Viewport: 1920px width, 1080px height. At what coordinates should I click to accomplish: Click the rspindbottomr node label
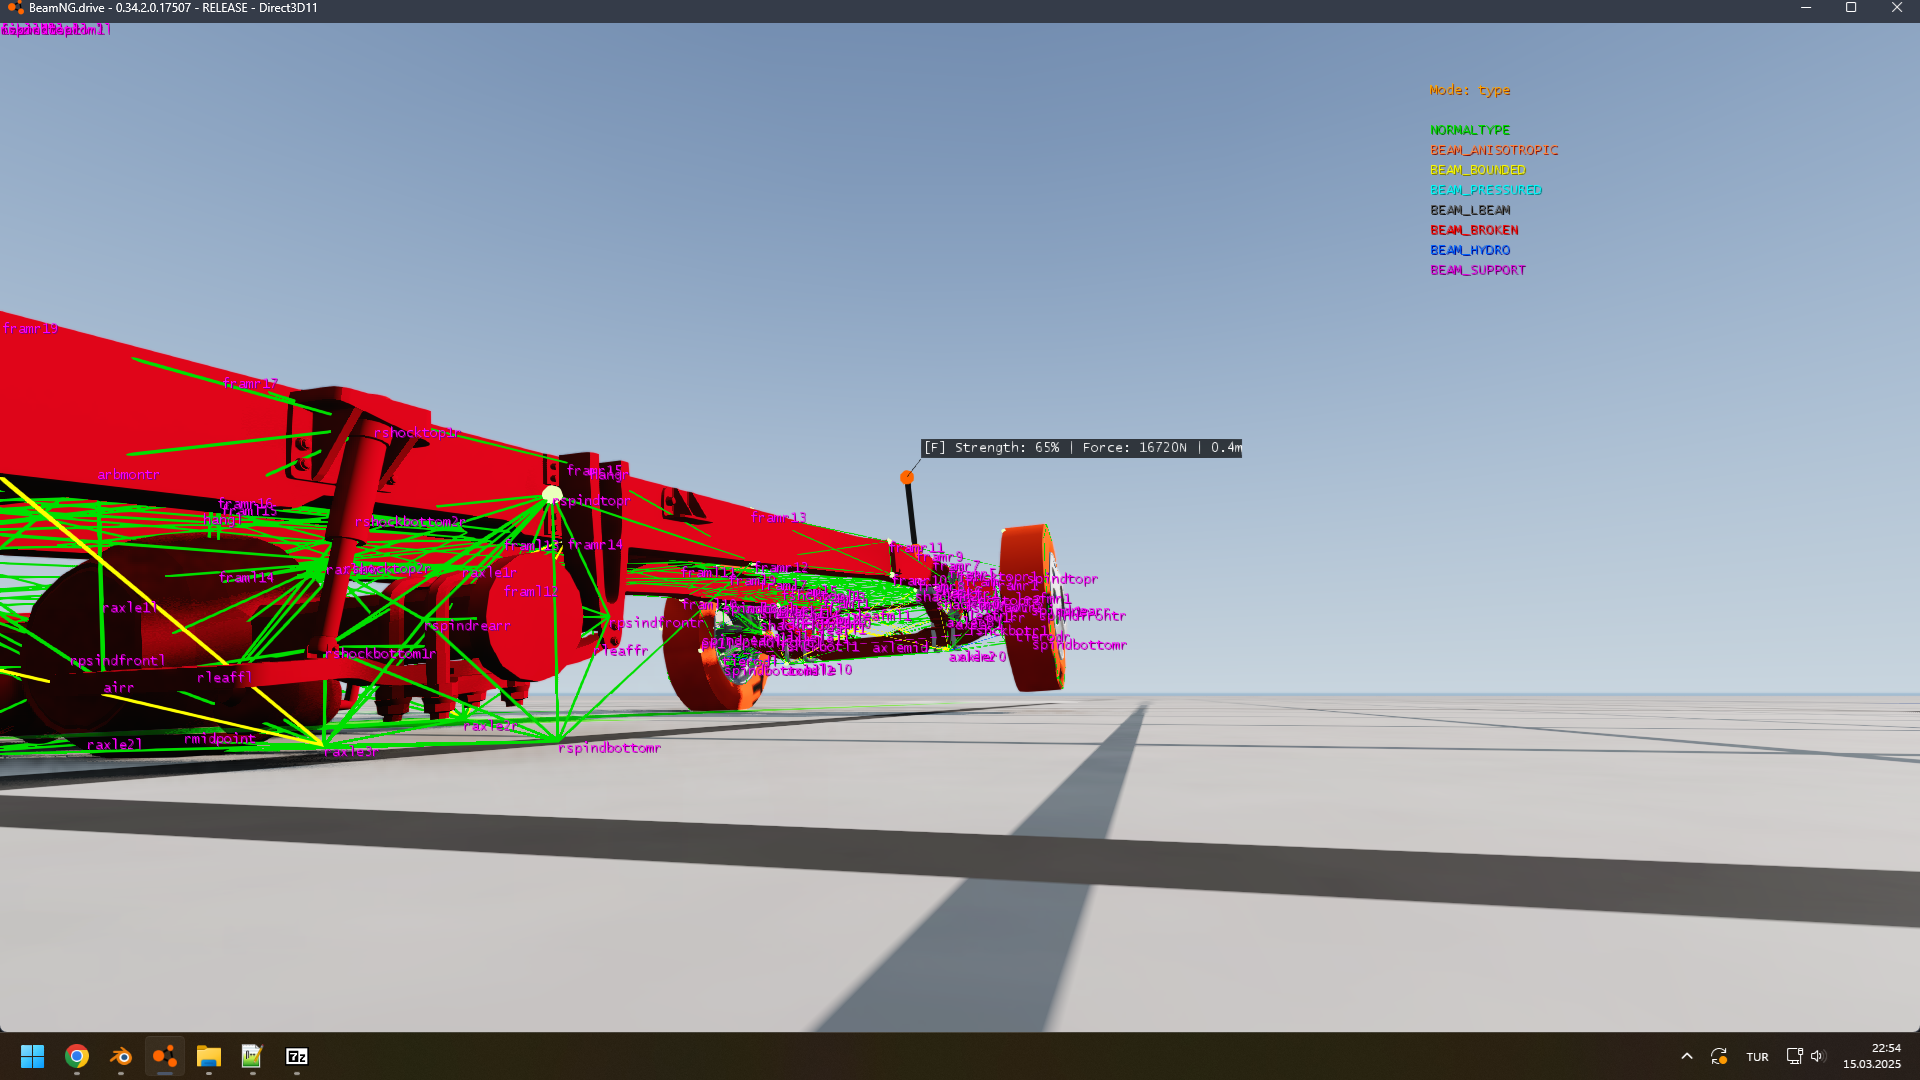pos(609,748)
